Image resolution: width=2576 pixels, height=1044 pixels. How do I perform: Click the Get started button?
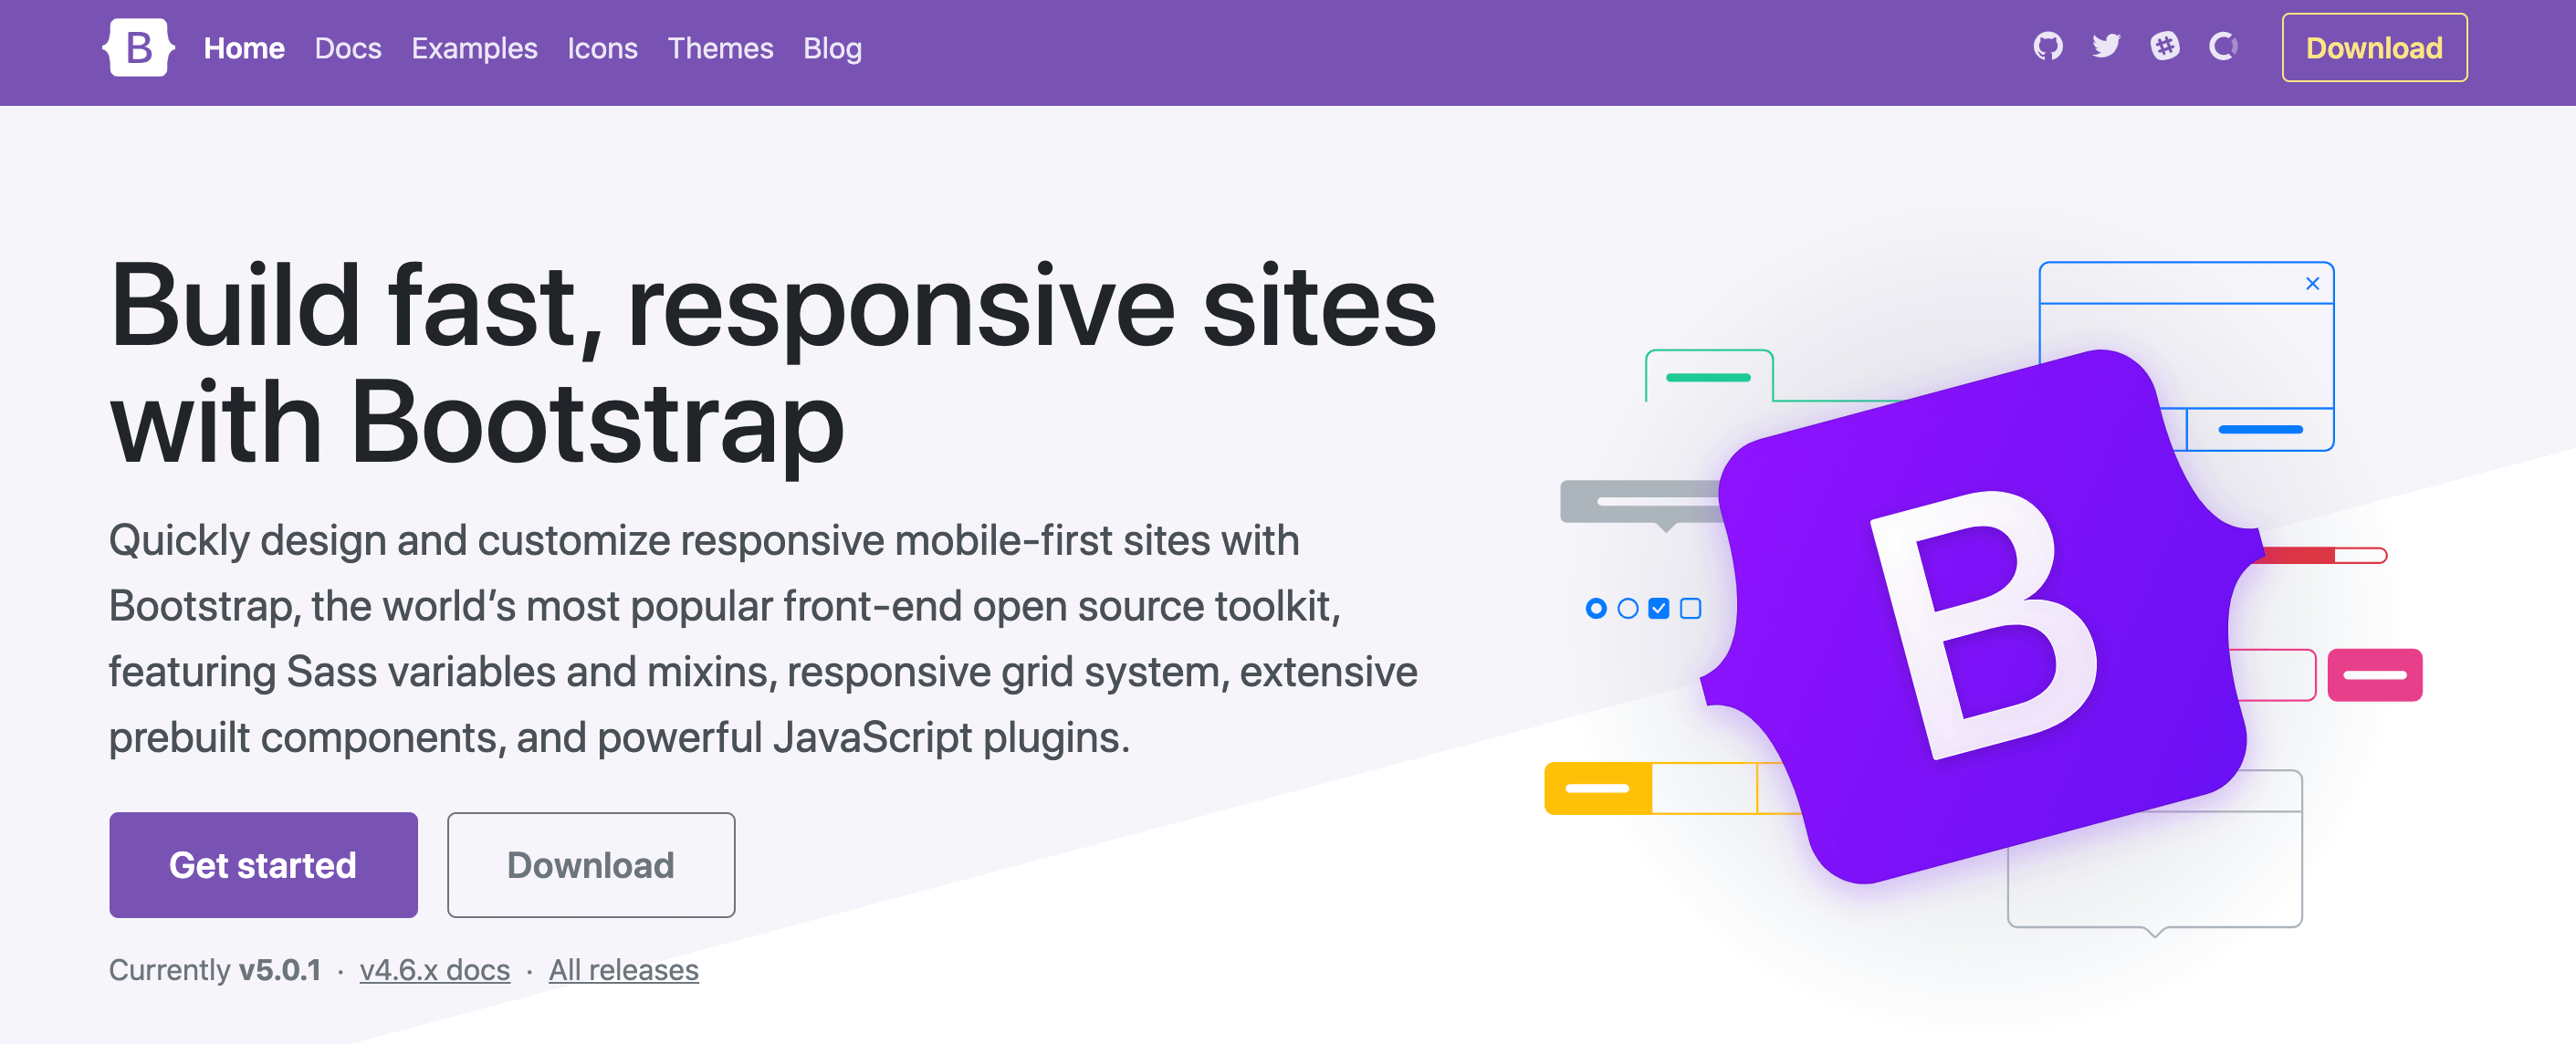[x=263, y=863]
